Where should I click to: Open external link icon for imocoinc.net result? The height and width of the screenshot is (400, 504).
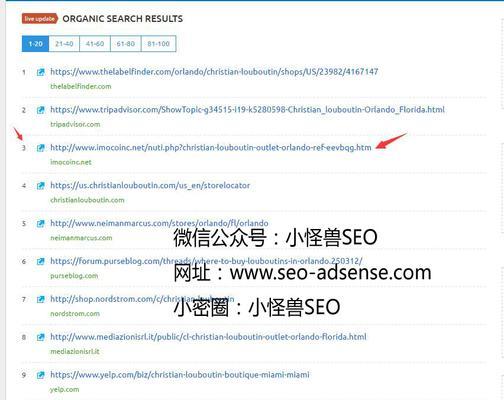click(40, 148)
